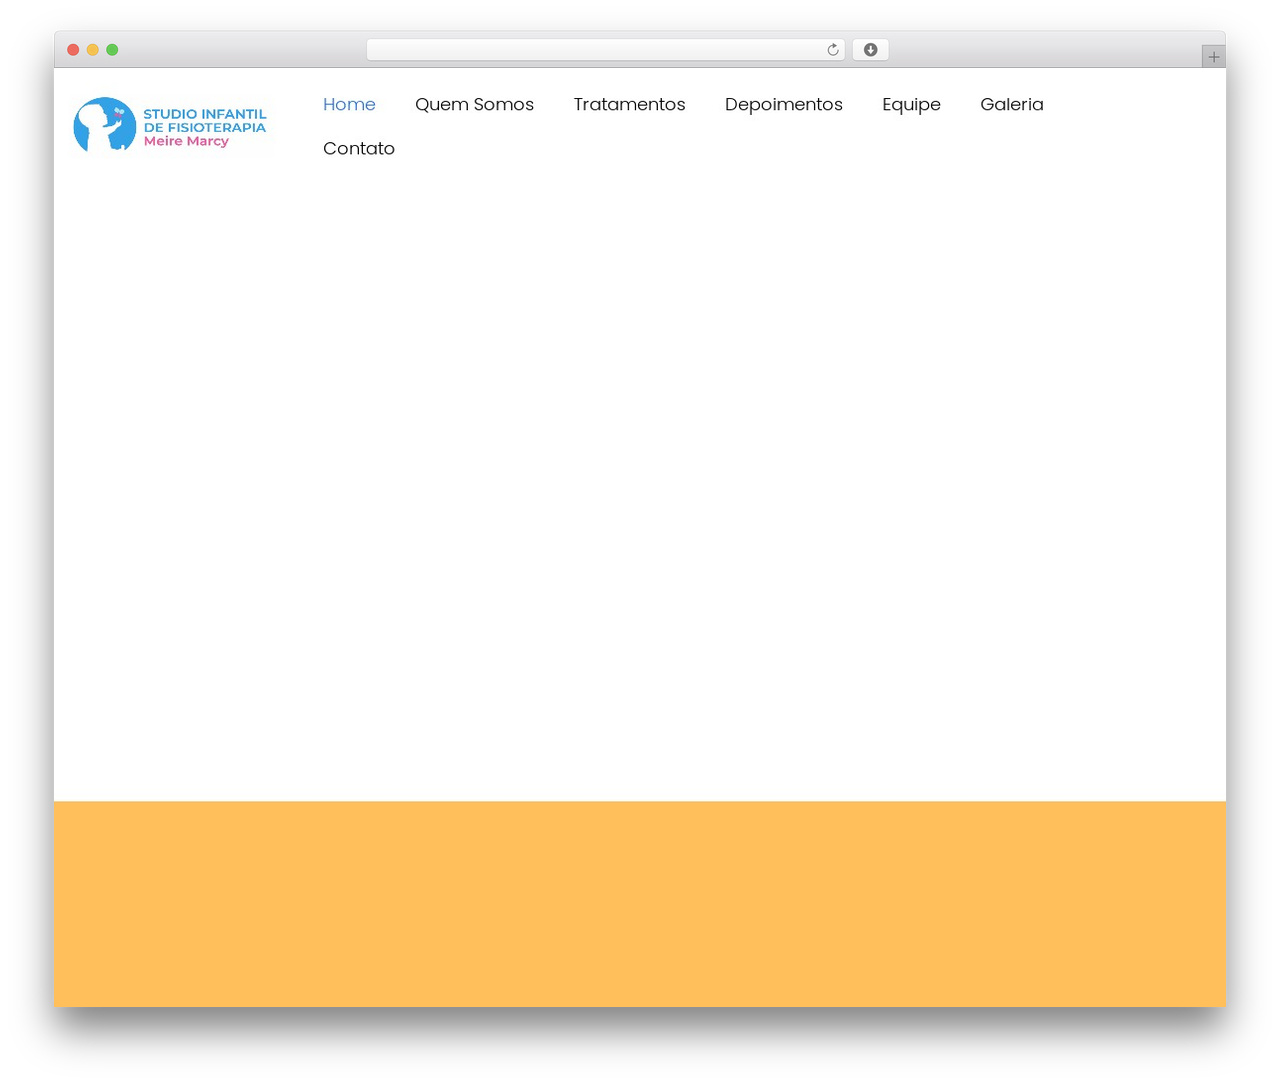Open a new tab with the plus button
Screen dimensions: 1280x1084
pos(1213,57)
